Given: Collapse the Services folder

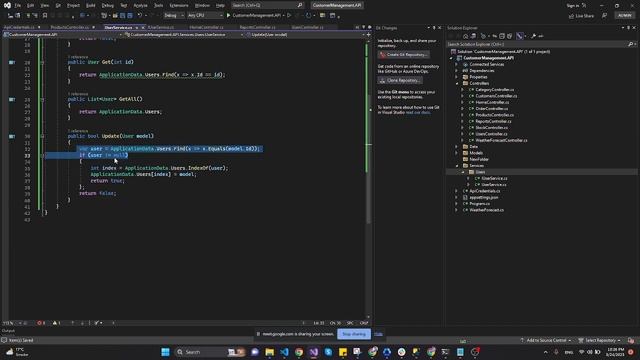Looking at the screenshot, I should pyautogui.click(x=457, y=166).
